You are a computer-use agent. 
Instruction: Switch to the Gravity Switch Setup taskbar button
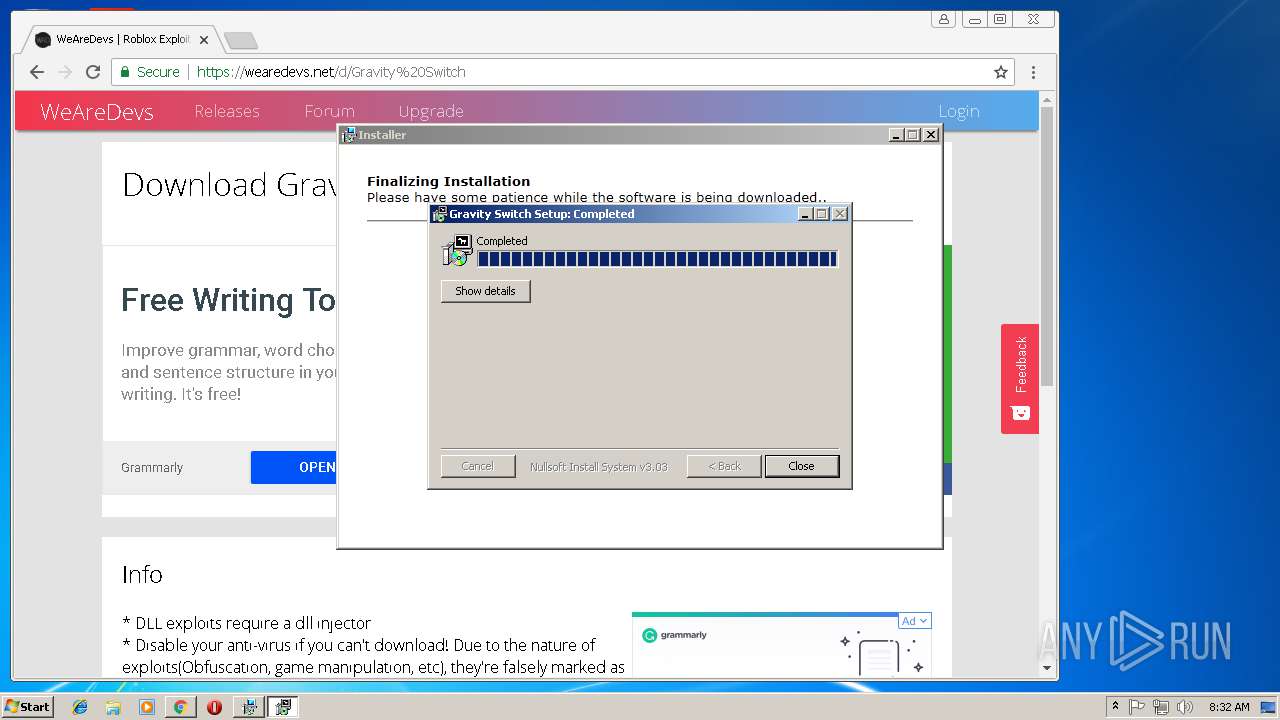(283, 707)
